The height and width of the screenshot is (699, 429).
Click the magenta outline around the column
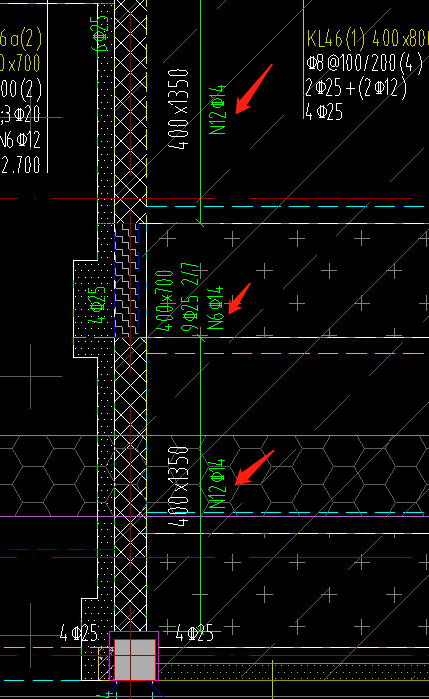point(134,656)
